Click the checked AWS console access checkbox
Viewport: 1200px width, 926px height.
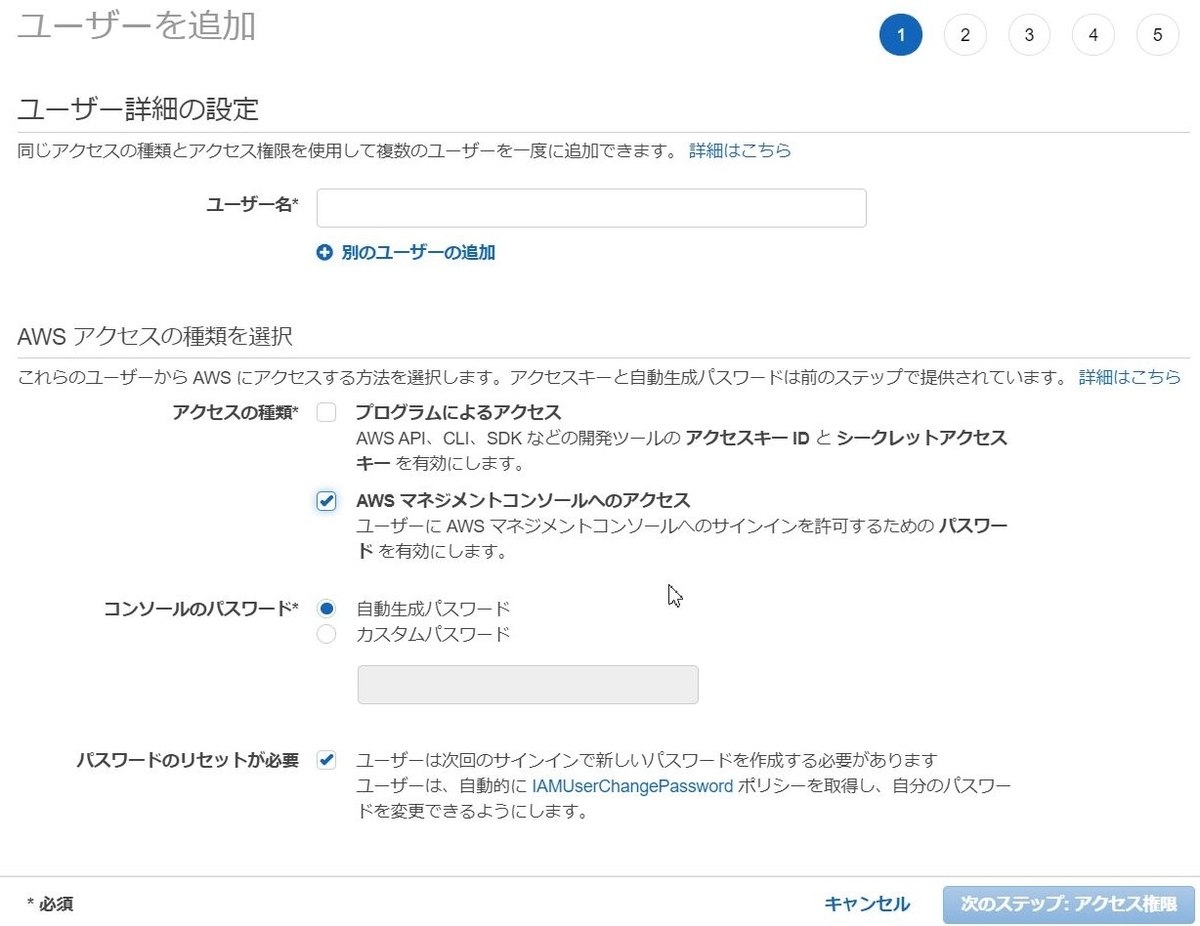coord(326,500)
